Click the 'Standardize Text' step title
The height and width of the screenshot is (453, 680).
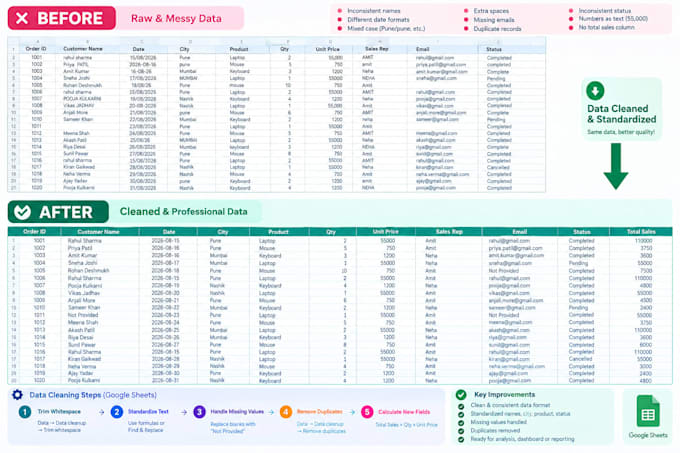click(148, 411)
